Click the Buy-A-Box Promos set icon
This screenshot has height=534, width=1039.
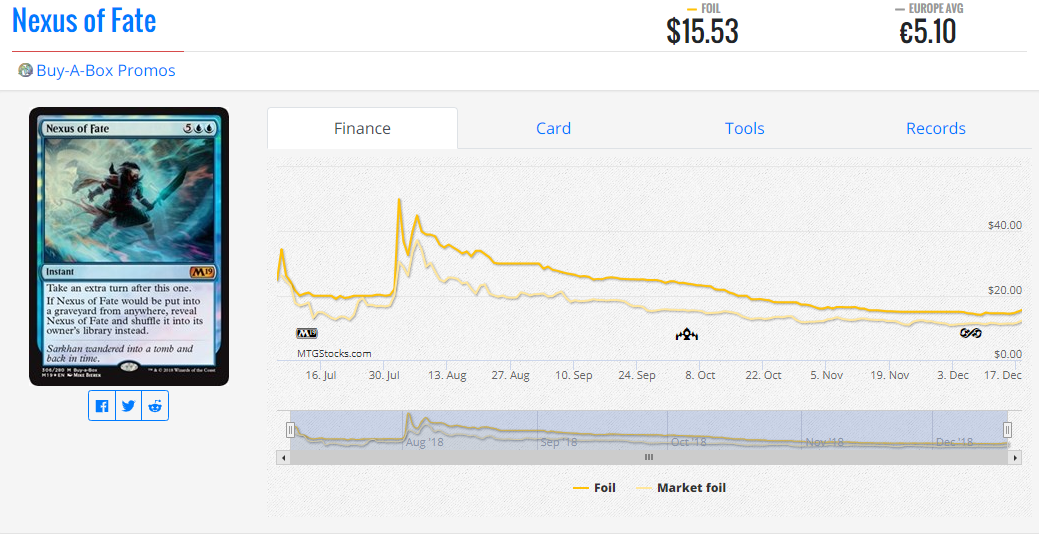(x=25, y=70)
